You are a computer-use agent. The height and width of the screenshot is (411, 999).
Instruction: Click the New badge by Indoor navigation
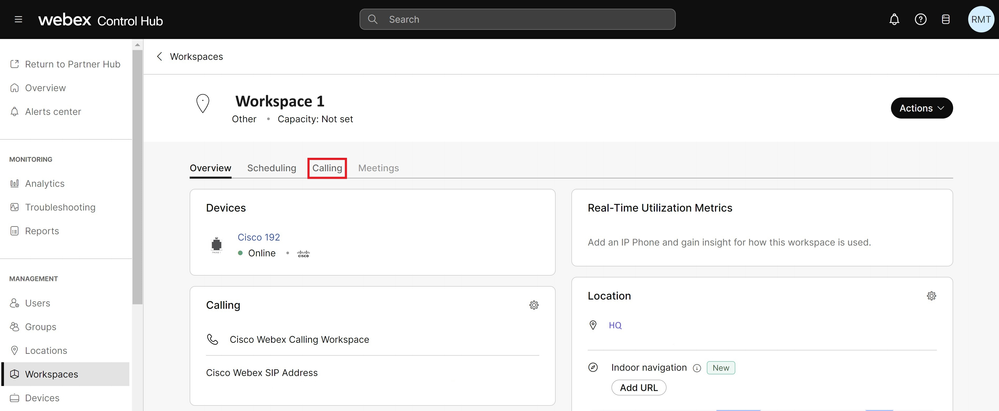pos(721,368)
